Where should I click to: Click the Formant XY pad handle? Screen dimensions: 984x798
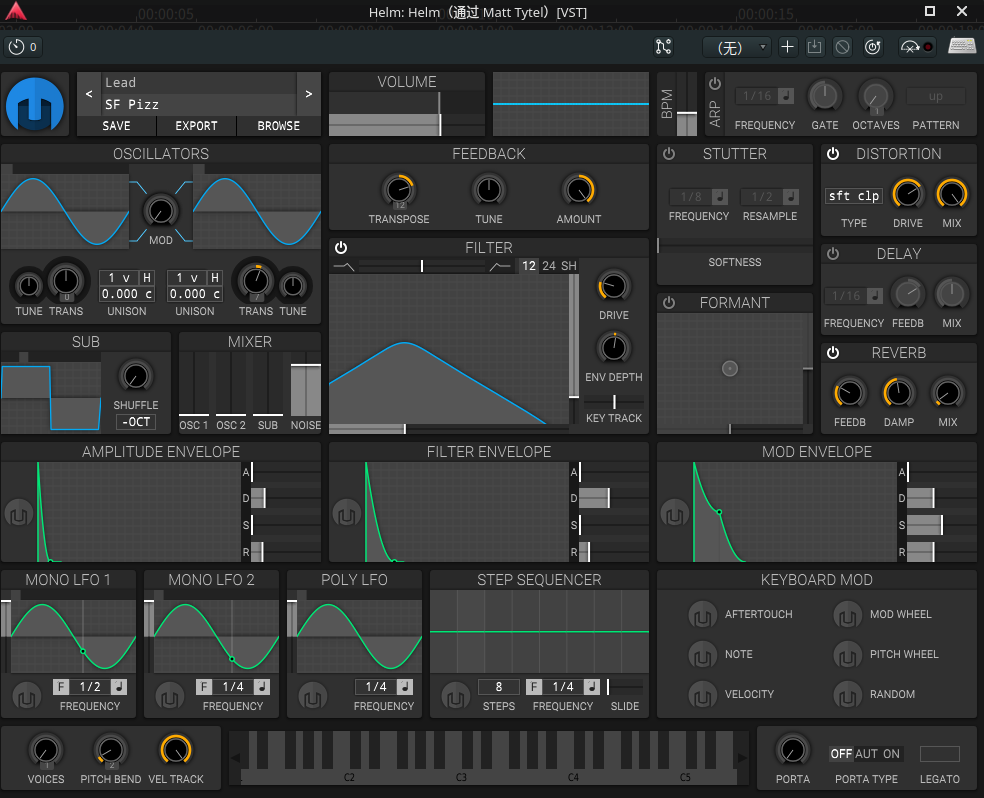coord(730,369)
